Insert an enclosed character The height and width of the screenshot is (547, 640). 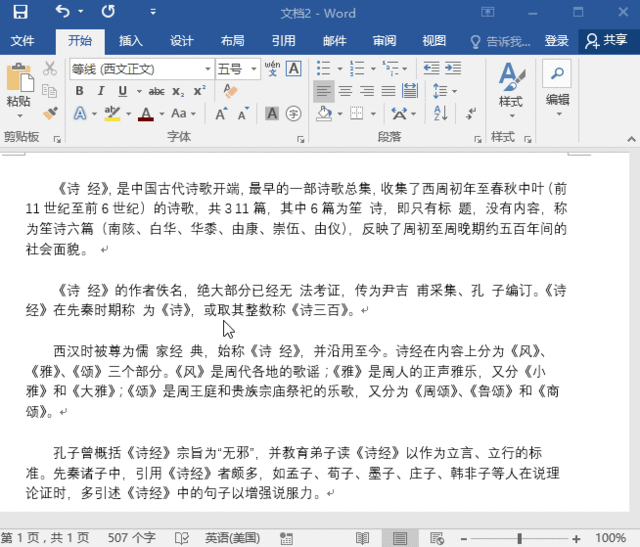(x=293, y=113)
